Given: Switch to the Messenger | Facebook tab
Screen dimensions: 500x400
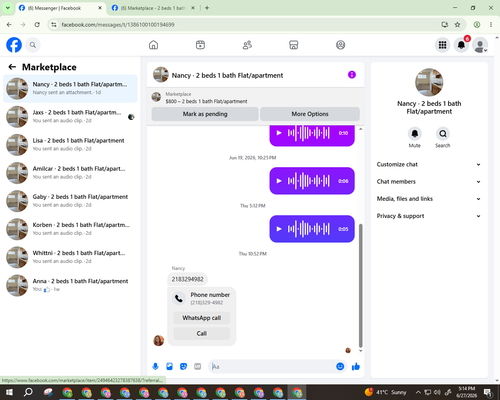Looking at the screenshot, I should click(x=60, y=8).
